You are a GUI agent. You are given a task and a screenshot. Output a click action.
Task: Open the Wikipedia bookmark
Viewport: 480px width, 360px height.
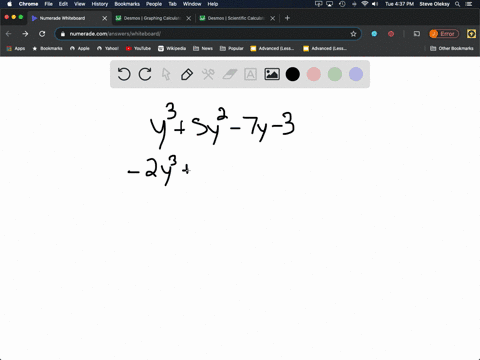click(172, 48)
